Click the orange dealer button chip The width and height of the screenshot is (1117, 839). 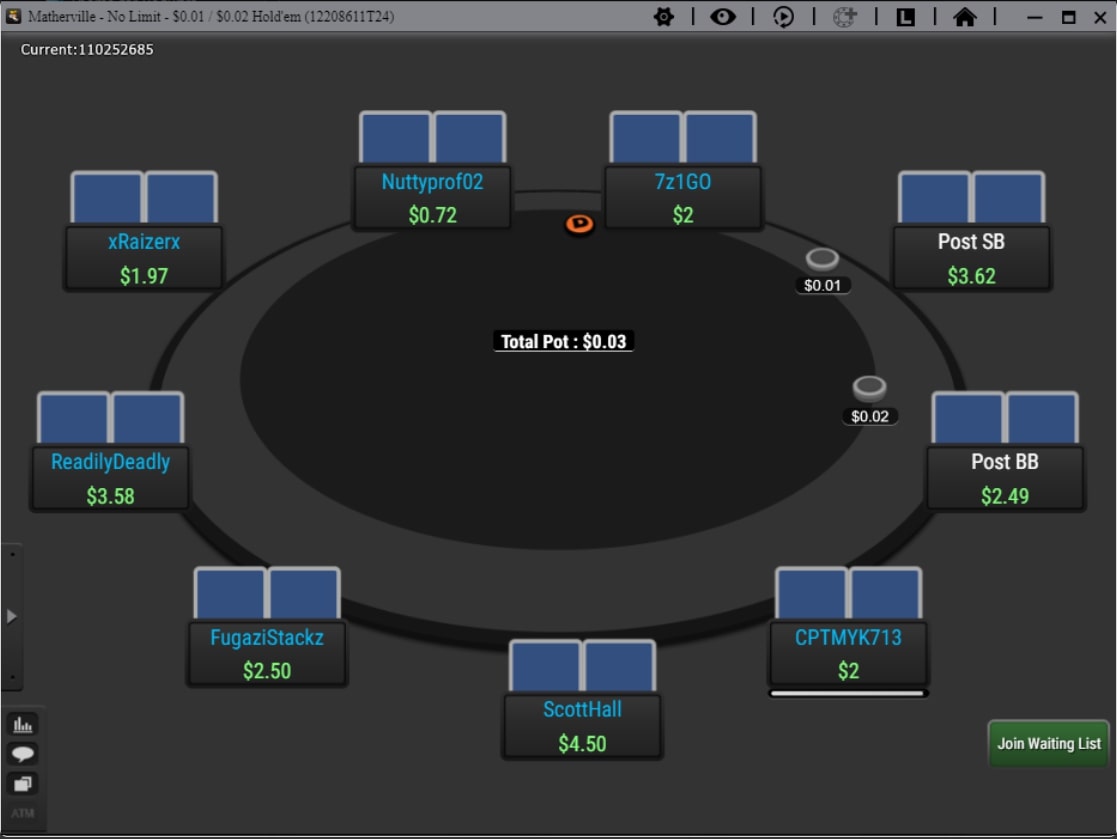coord(579,224)
